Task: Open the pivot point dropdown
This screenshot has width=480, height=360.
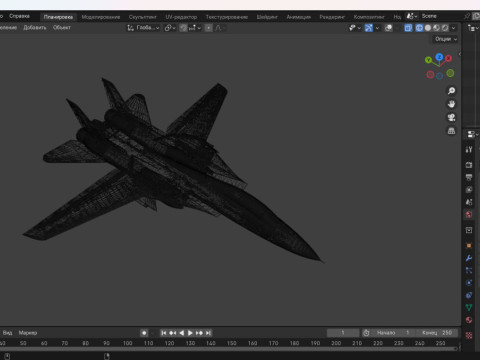Action: click(x=170, y=28)
